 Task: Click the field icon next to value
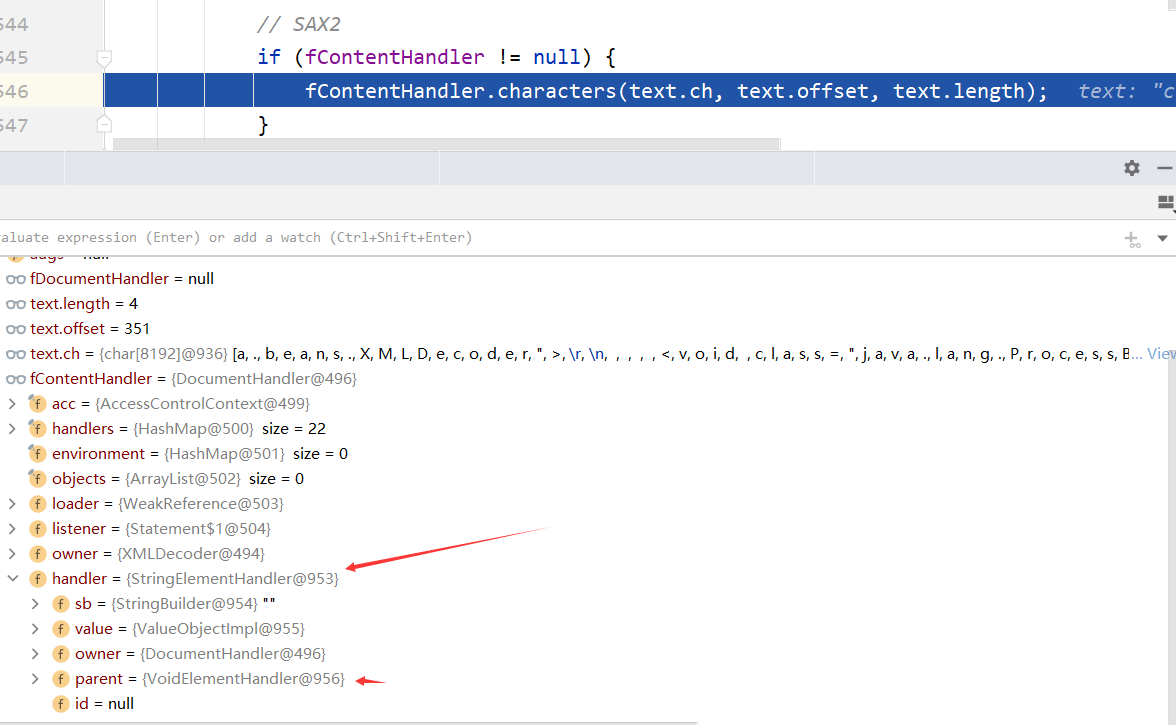point(60,629)
